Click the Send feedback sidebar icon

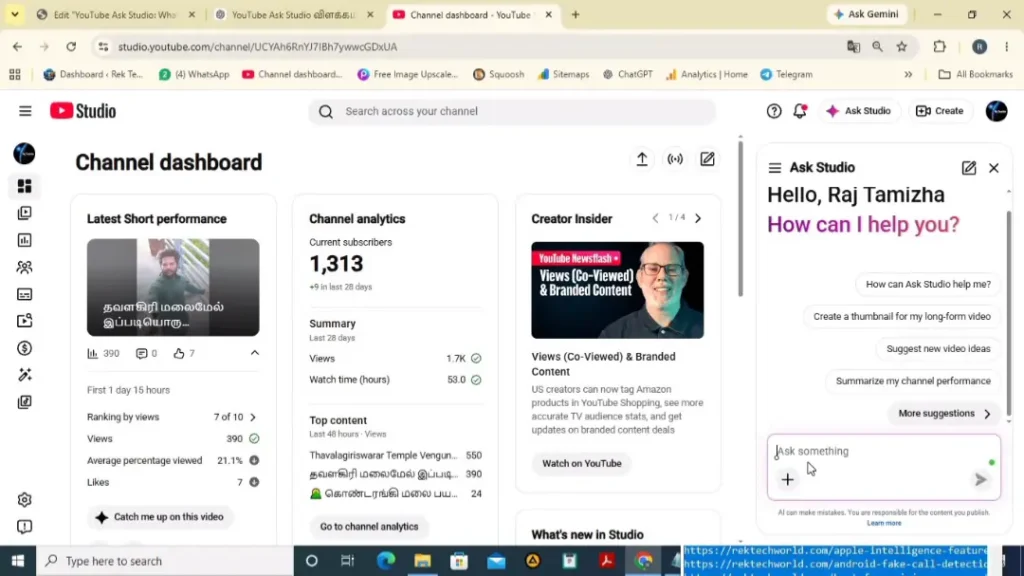point(24,526)
